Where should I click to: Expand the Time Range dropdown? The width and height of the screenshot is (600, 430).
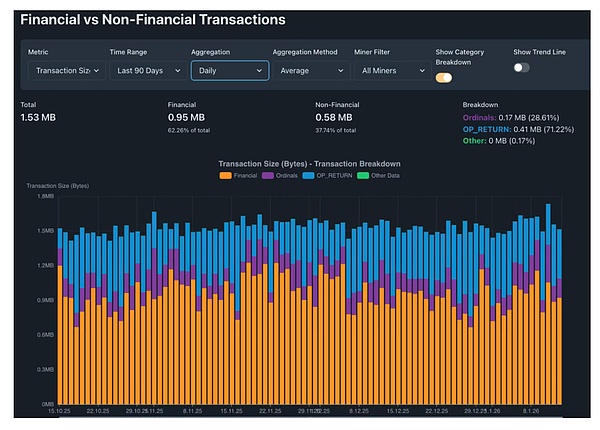147,71
